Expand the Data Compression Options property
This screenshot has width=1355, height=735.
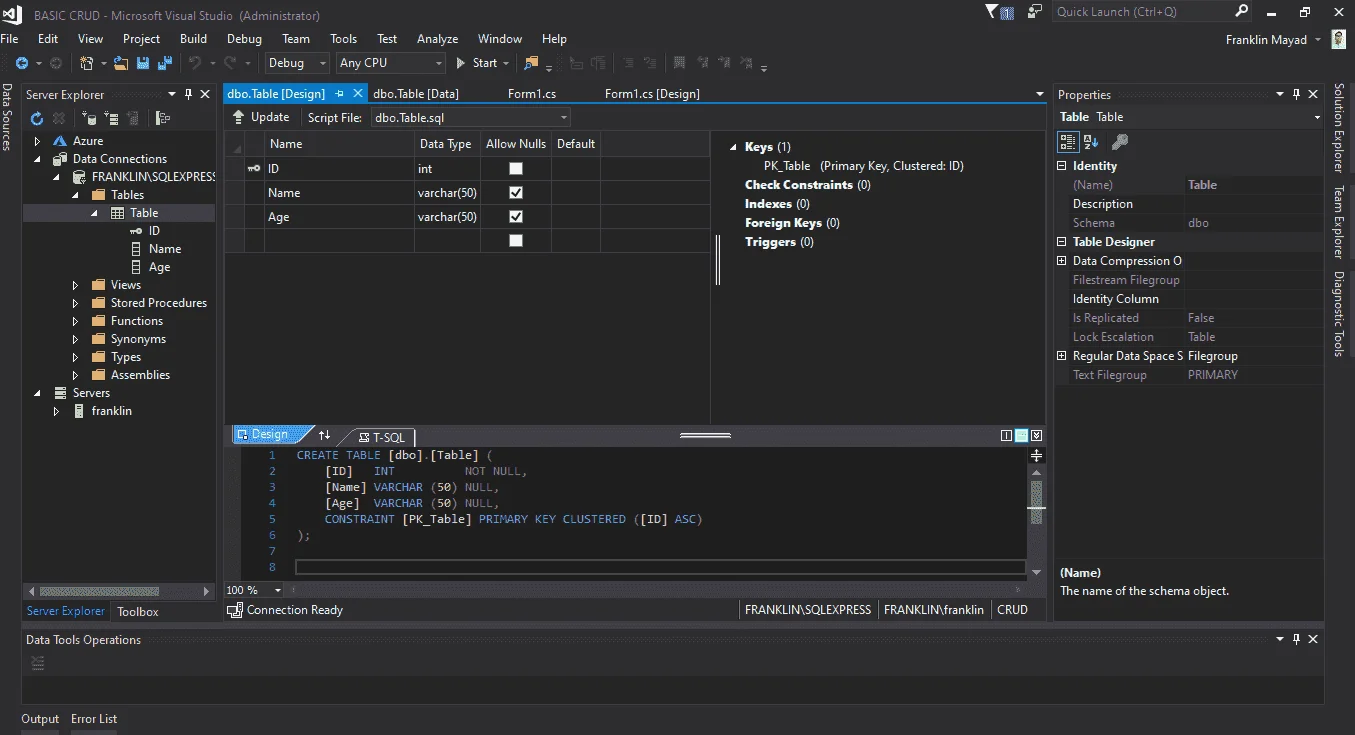[1062, 261]
